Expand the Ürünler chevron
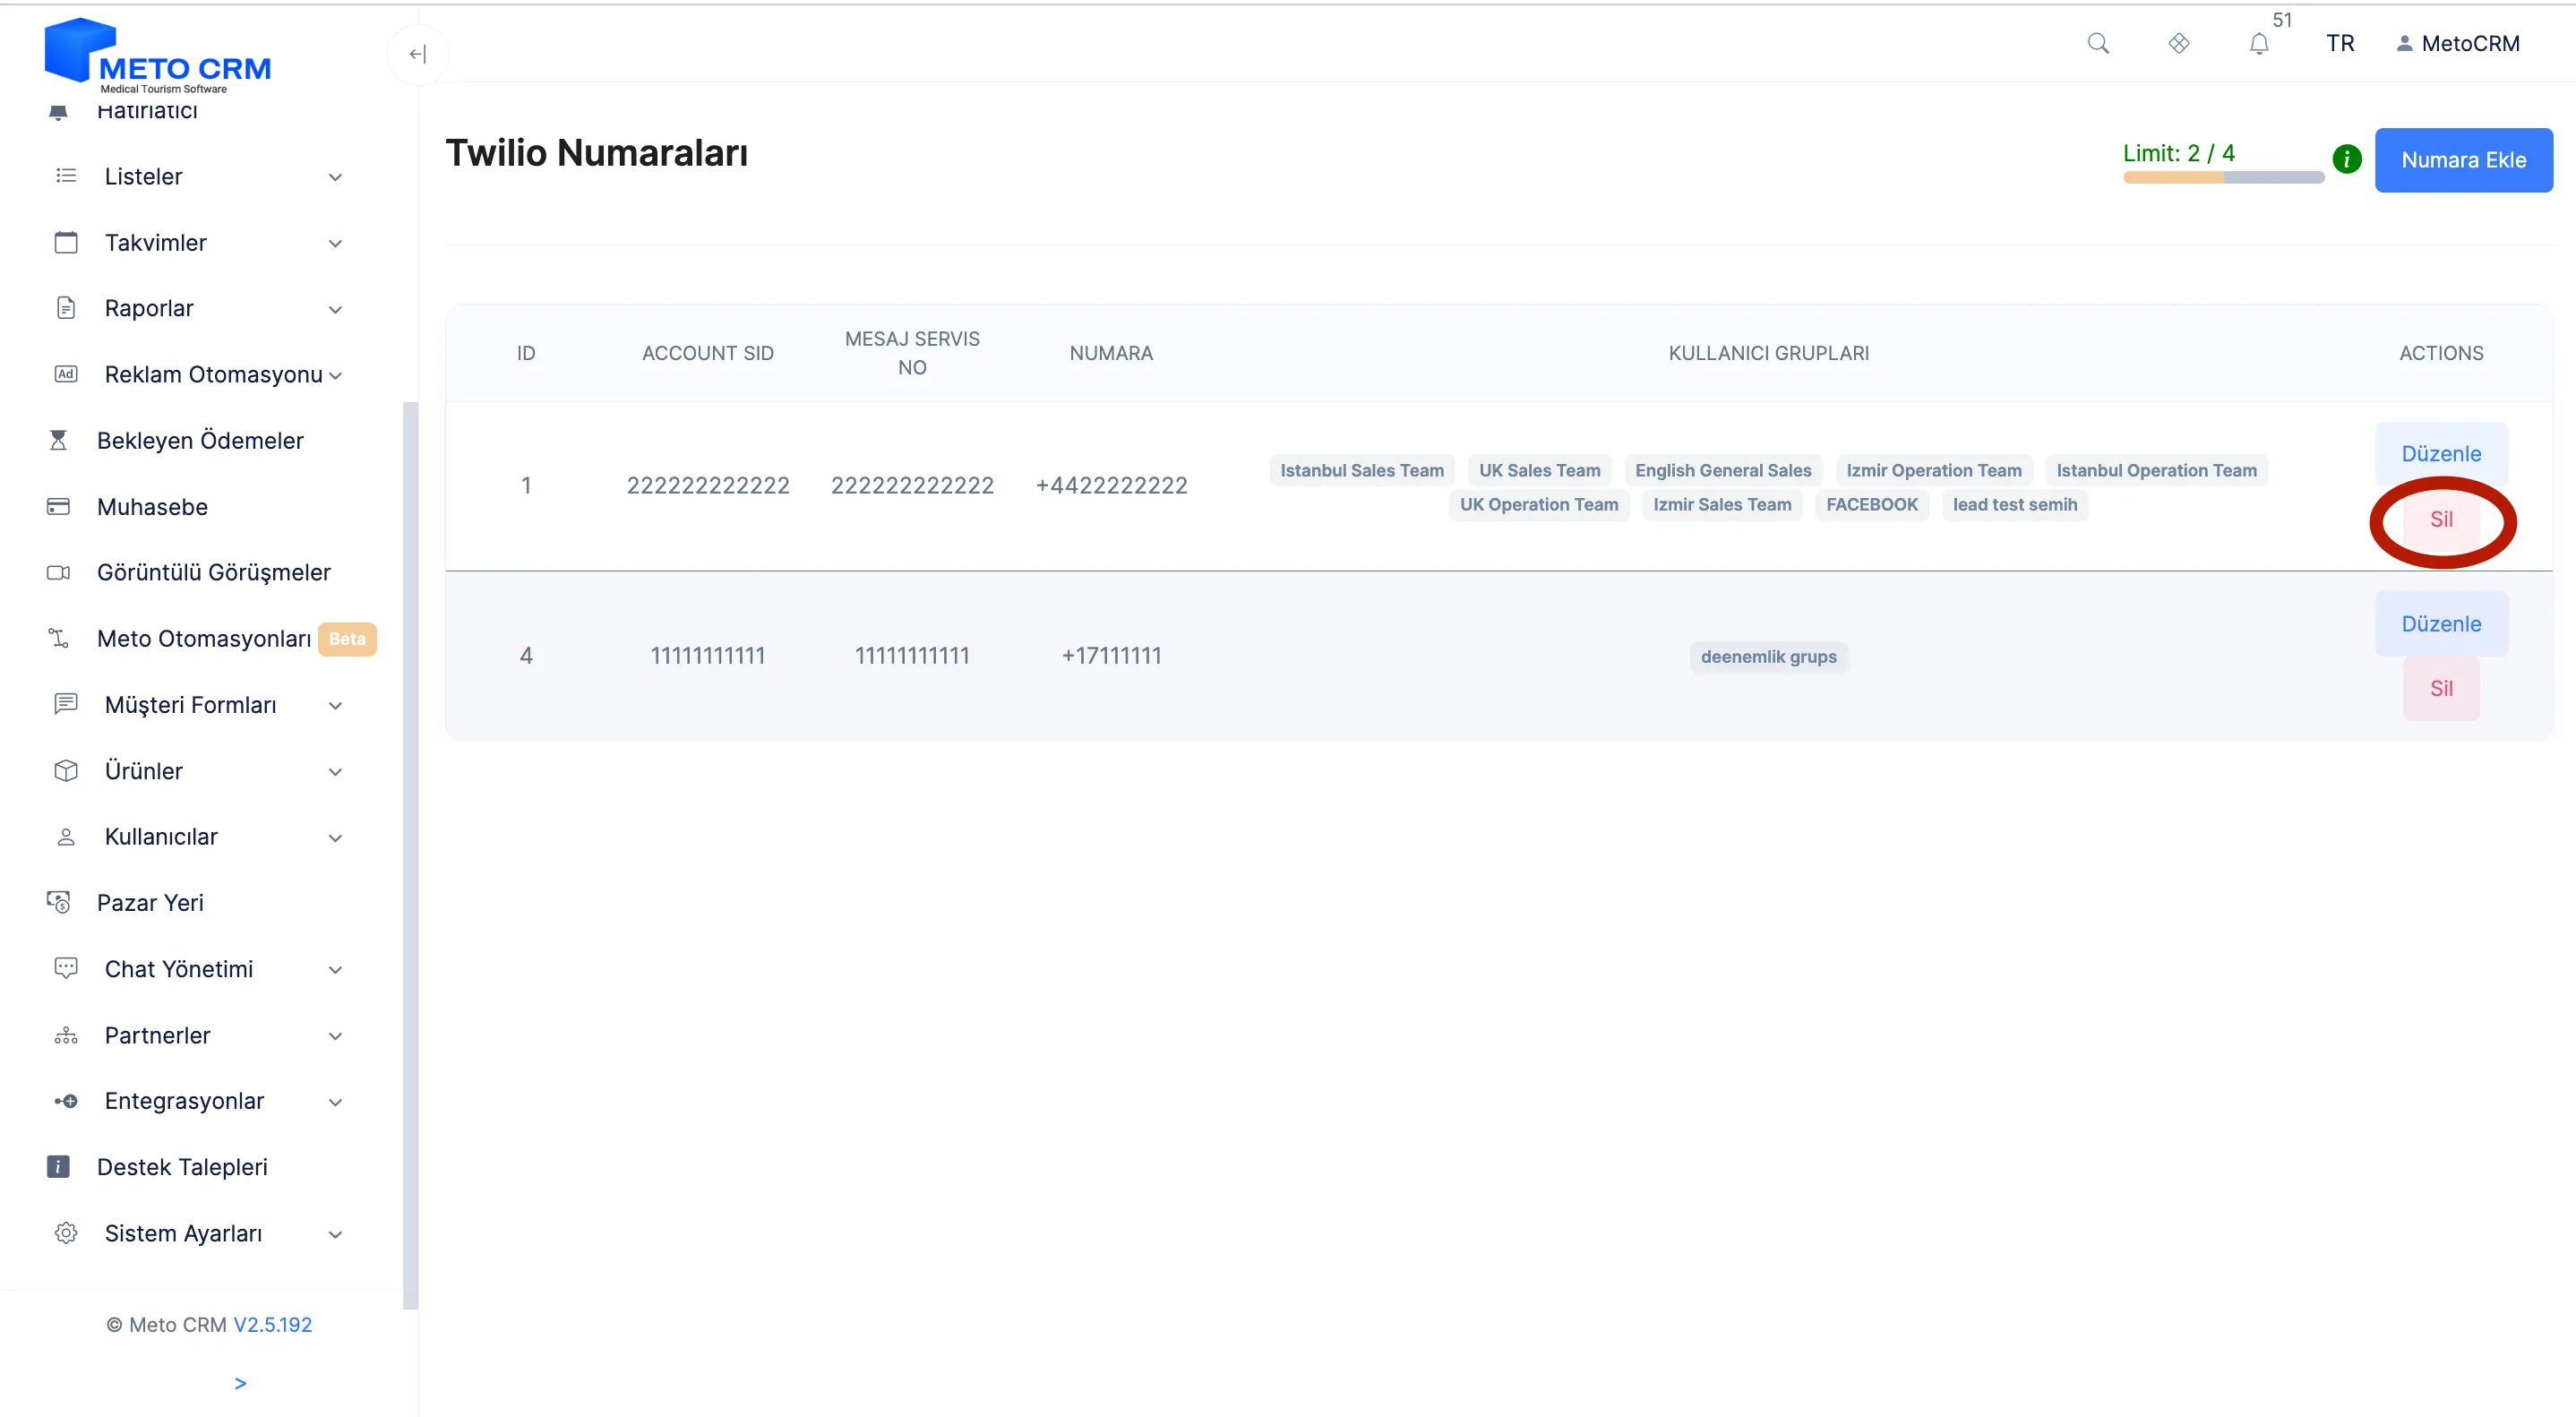The image size is (2576, 1417). [x=336, y=771]
